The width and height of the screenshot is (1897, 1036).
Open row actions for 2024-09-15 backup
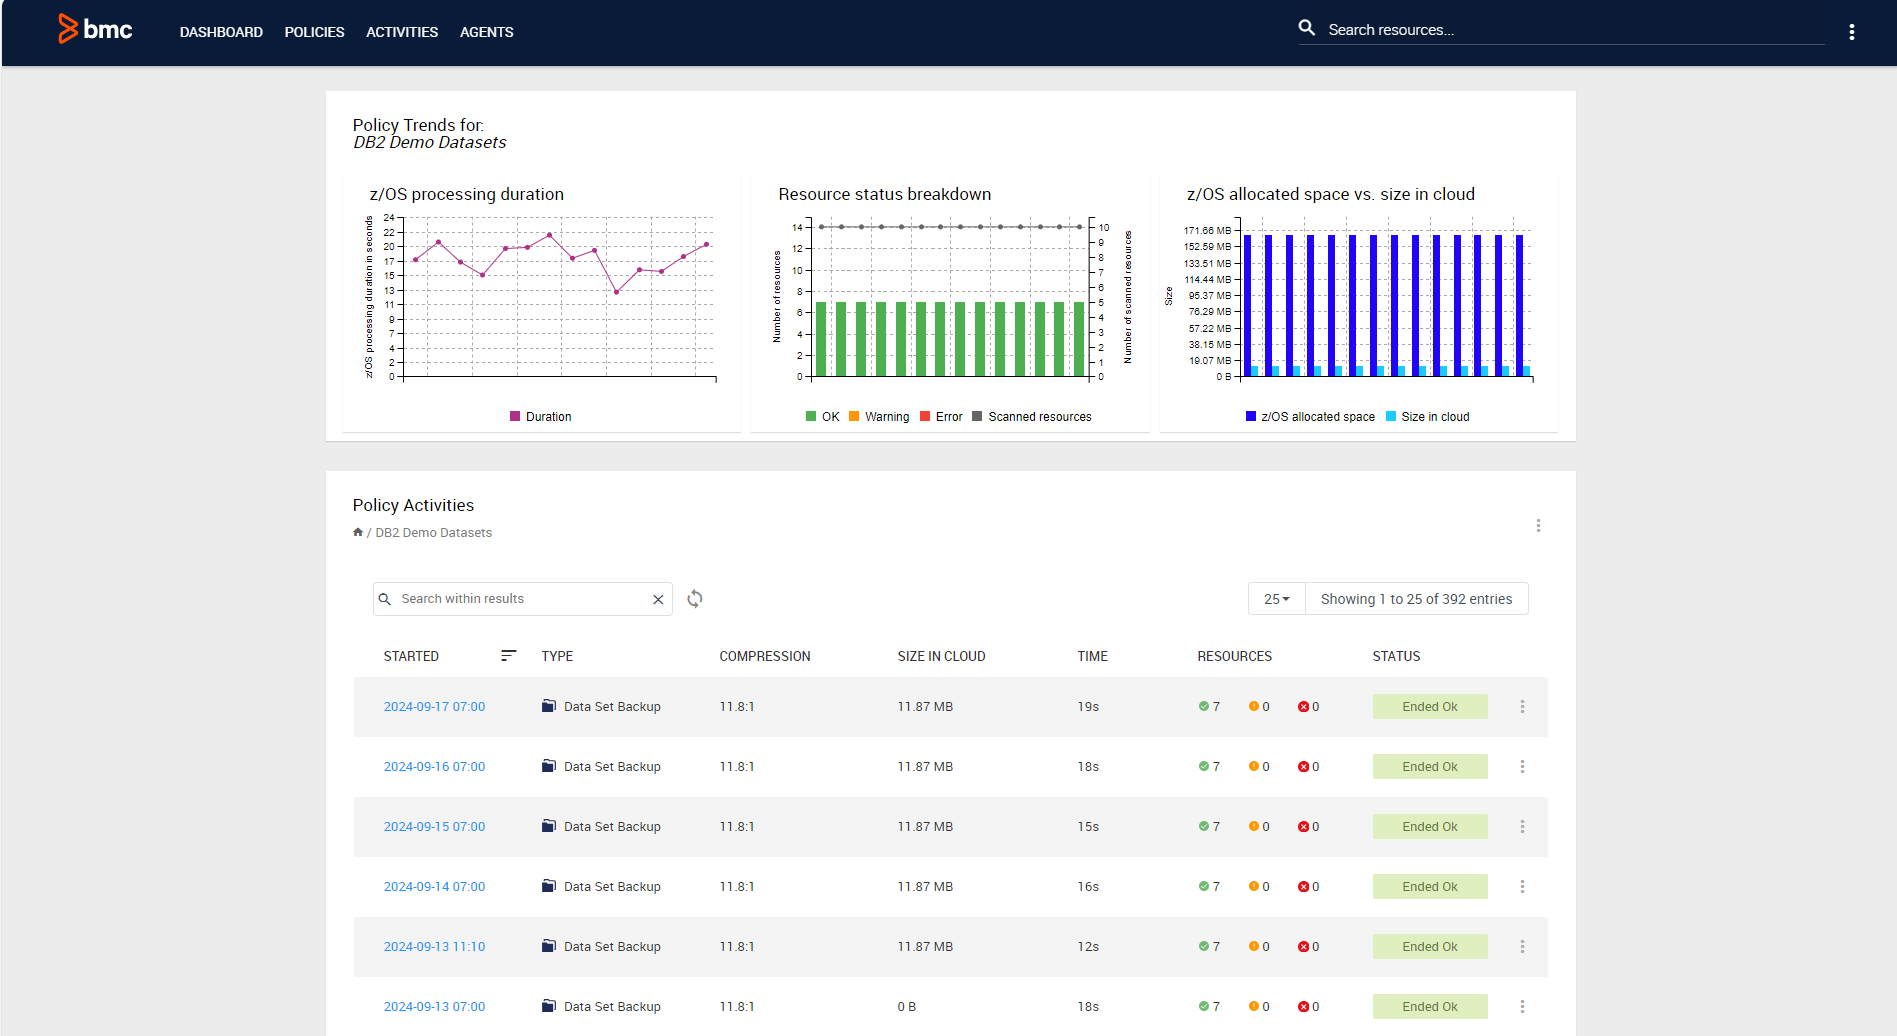click(x=1522, y=827)
